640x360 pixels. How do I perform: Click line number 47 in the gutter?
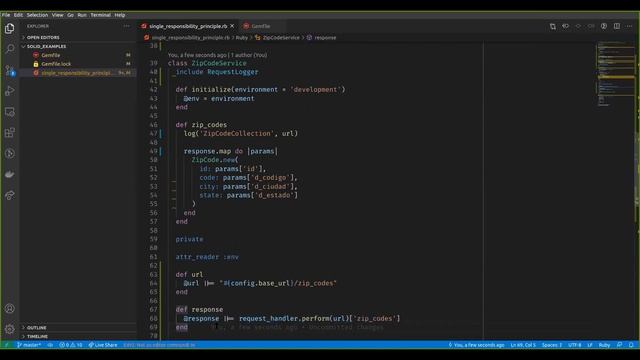pos(153,133)
